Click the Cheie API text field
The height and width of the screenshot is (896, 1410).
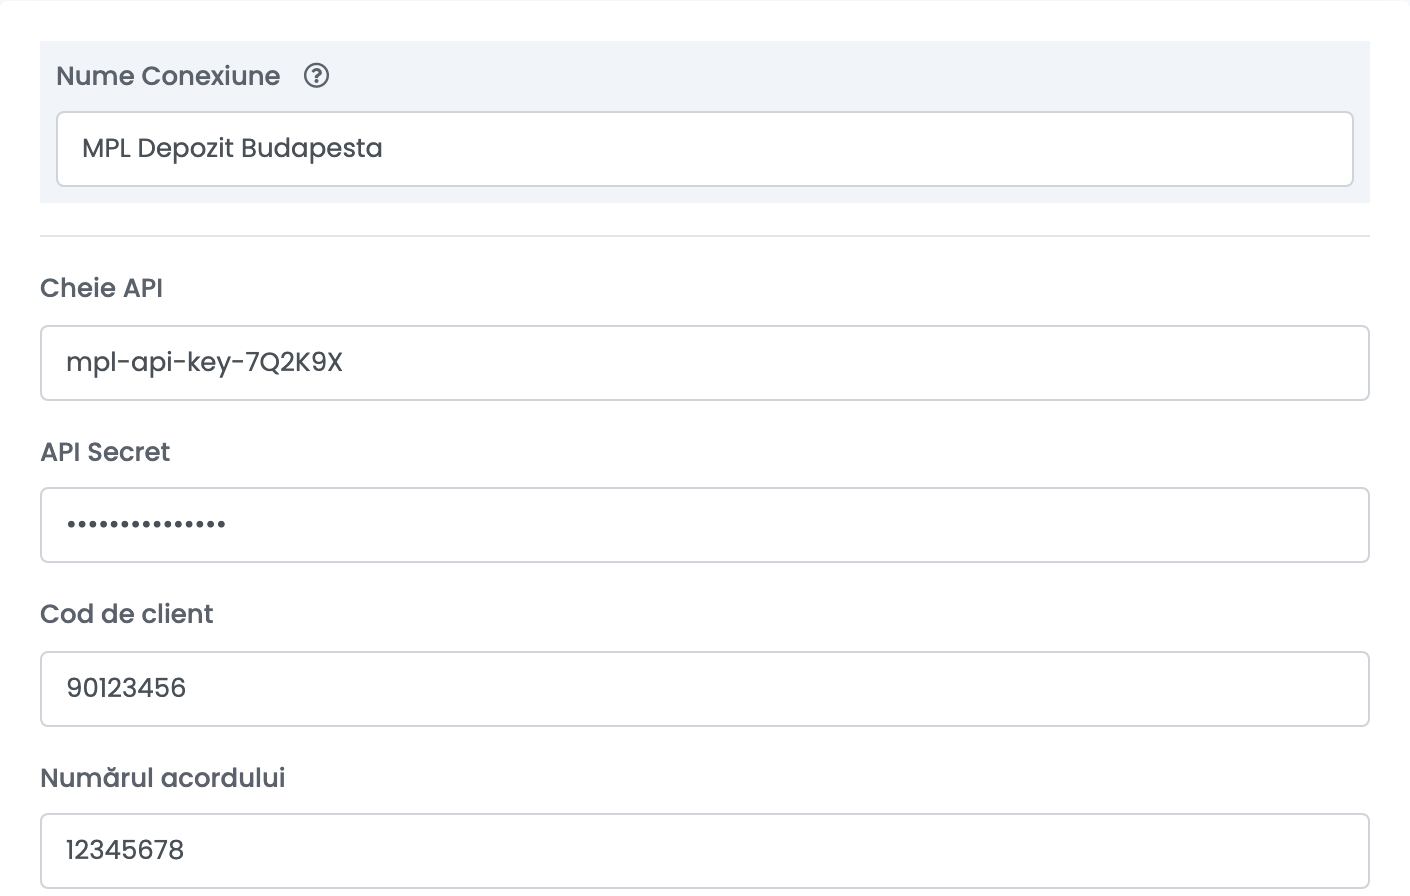click(705, 363)
